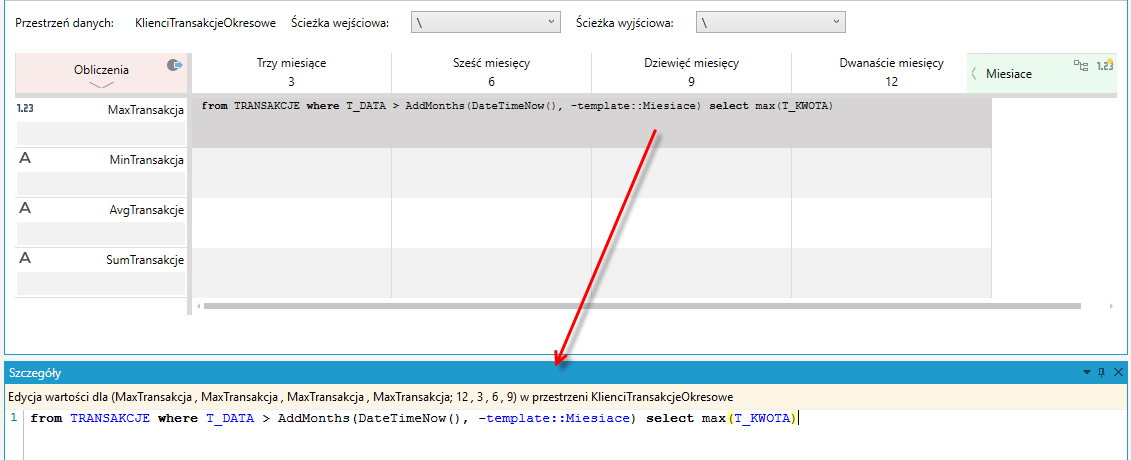Viewport: 1131px width, 460px height.
Task: Click the MaxTransakcja formula cell in grid
Action: pos(591,122)
